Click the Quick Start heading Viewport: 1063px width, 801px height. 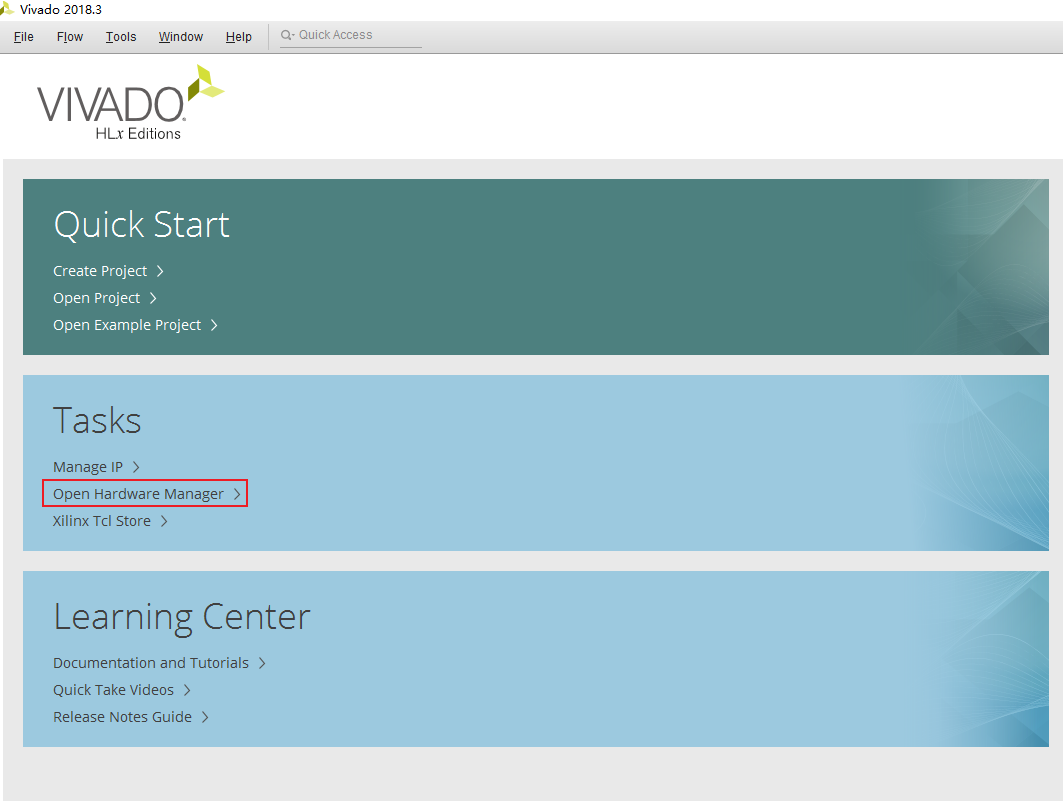(142, 225)
